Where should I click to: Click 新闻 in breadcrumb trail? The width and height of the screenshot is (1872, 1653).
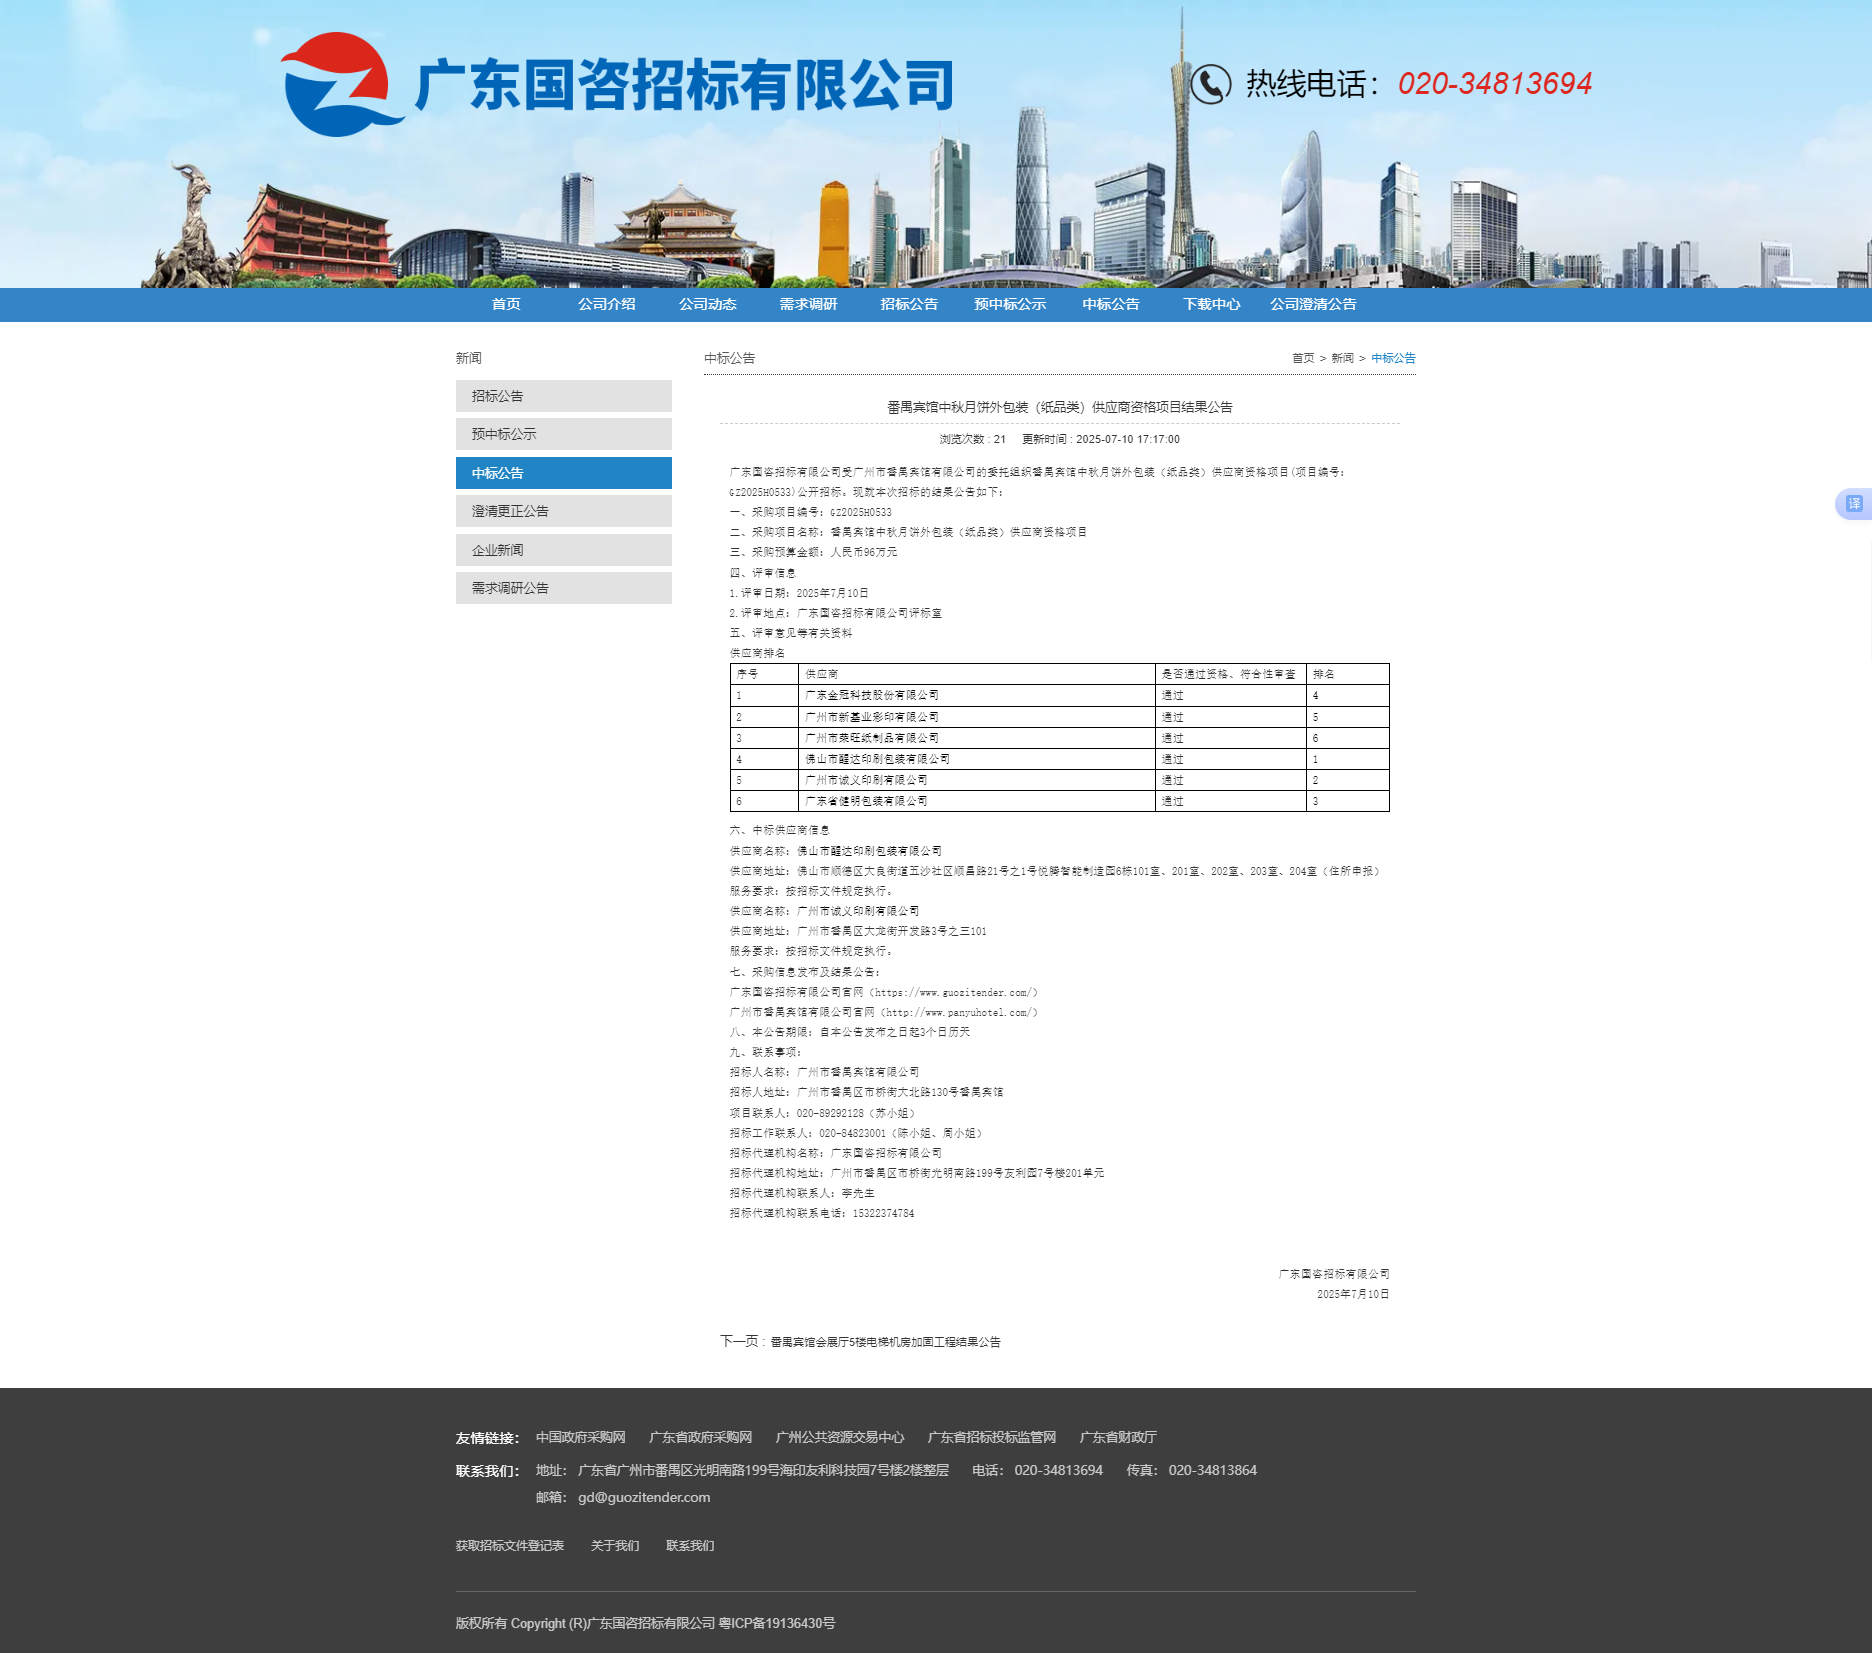coord(1342,358)
